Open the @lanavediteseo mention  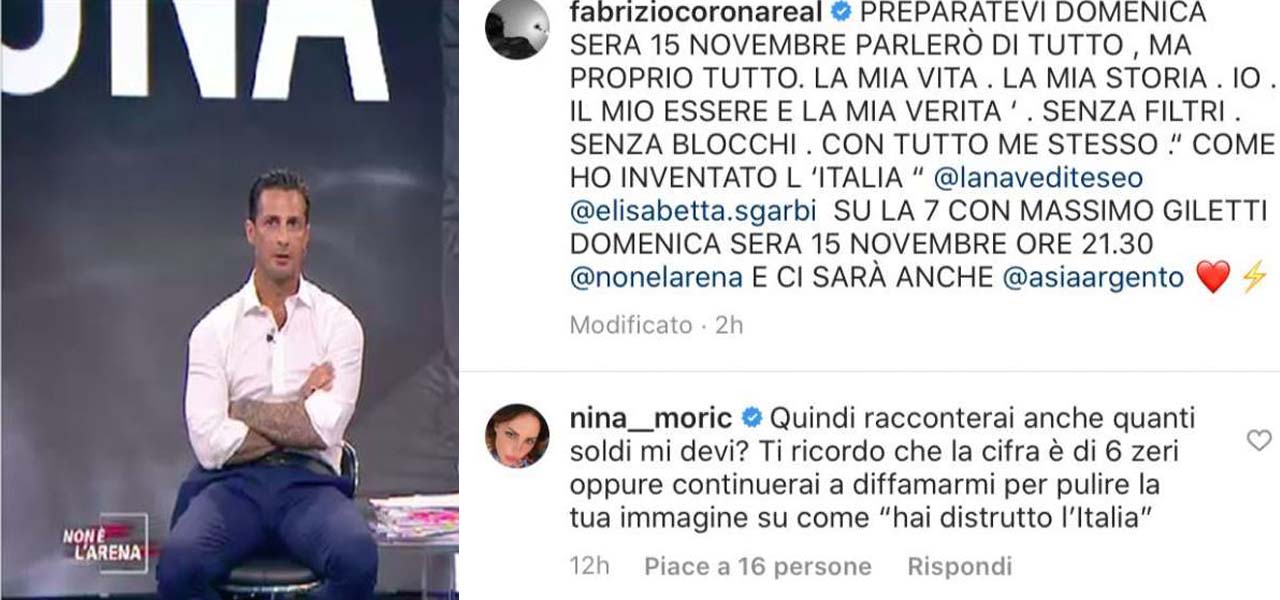pyautogui.click(x=1037, y=178)
